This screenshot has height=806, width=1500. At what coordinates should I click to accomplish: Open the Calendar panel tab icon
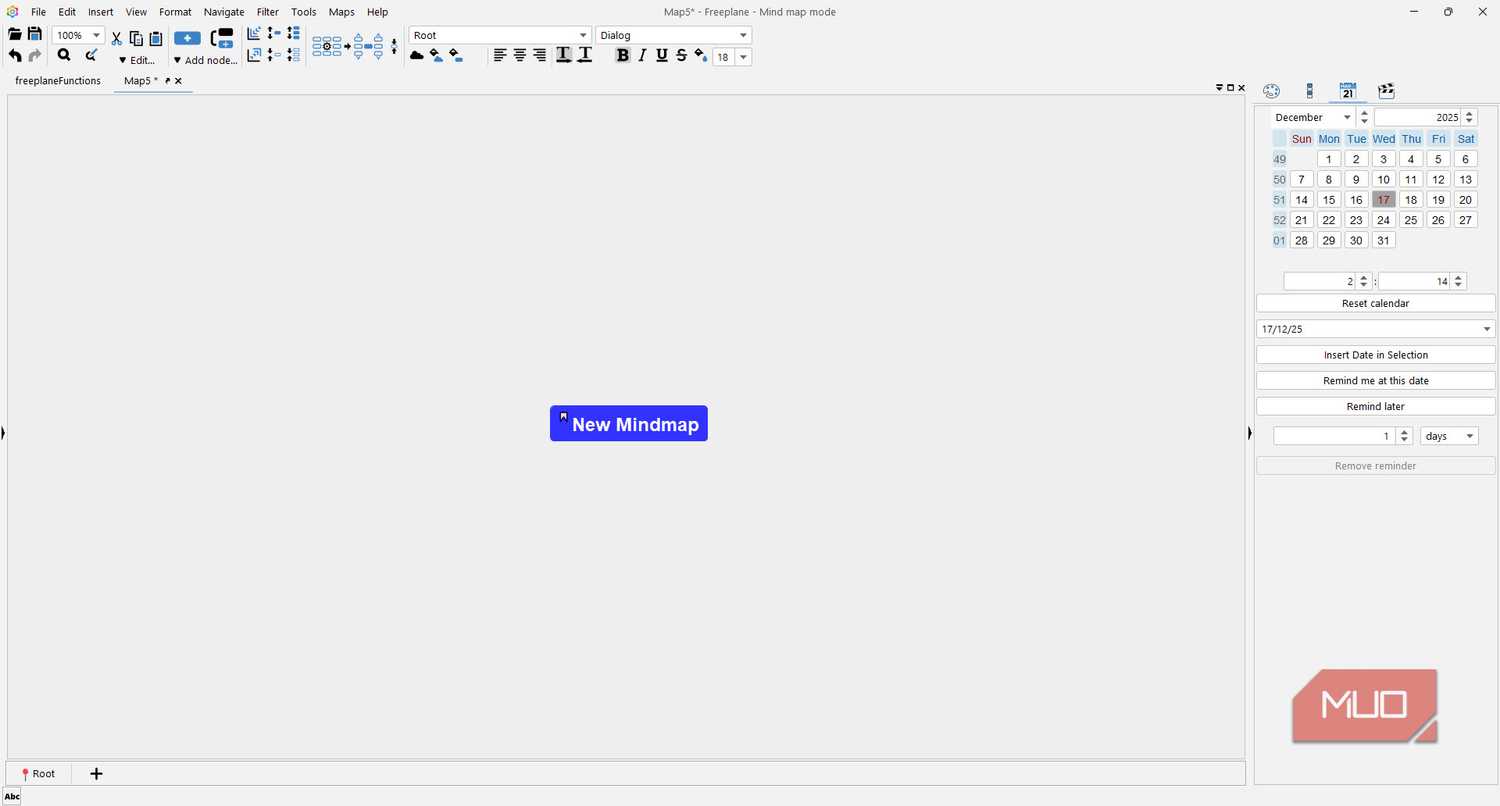click(x=1347, y=91)
